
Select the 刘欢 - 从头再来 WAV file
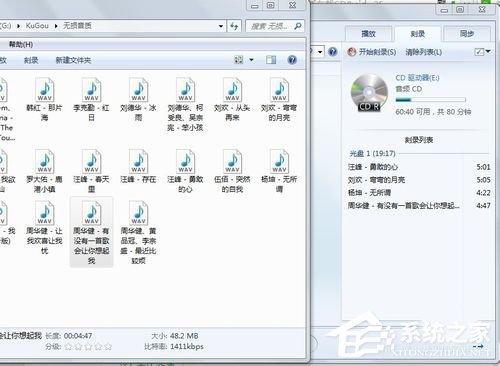(232, 99)
